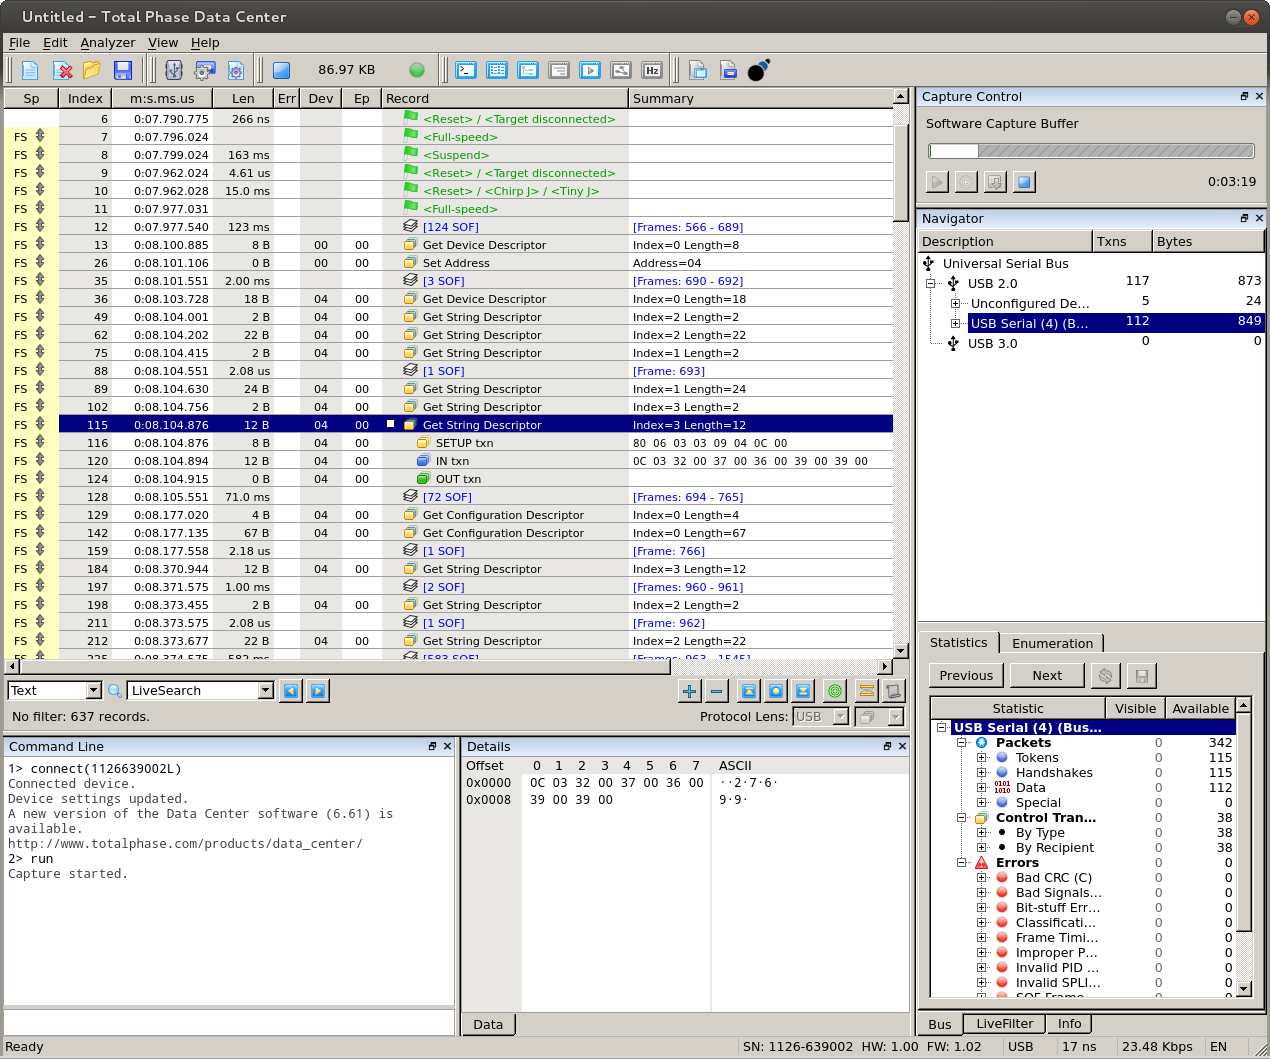The height and width of the screenshot is (1059, 1270).
Task: Click the Data tab under Details panel
Action: [x=488, y=1024]
